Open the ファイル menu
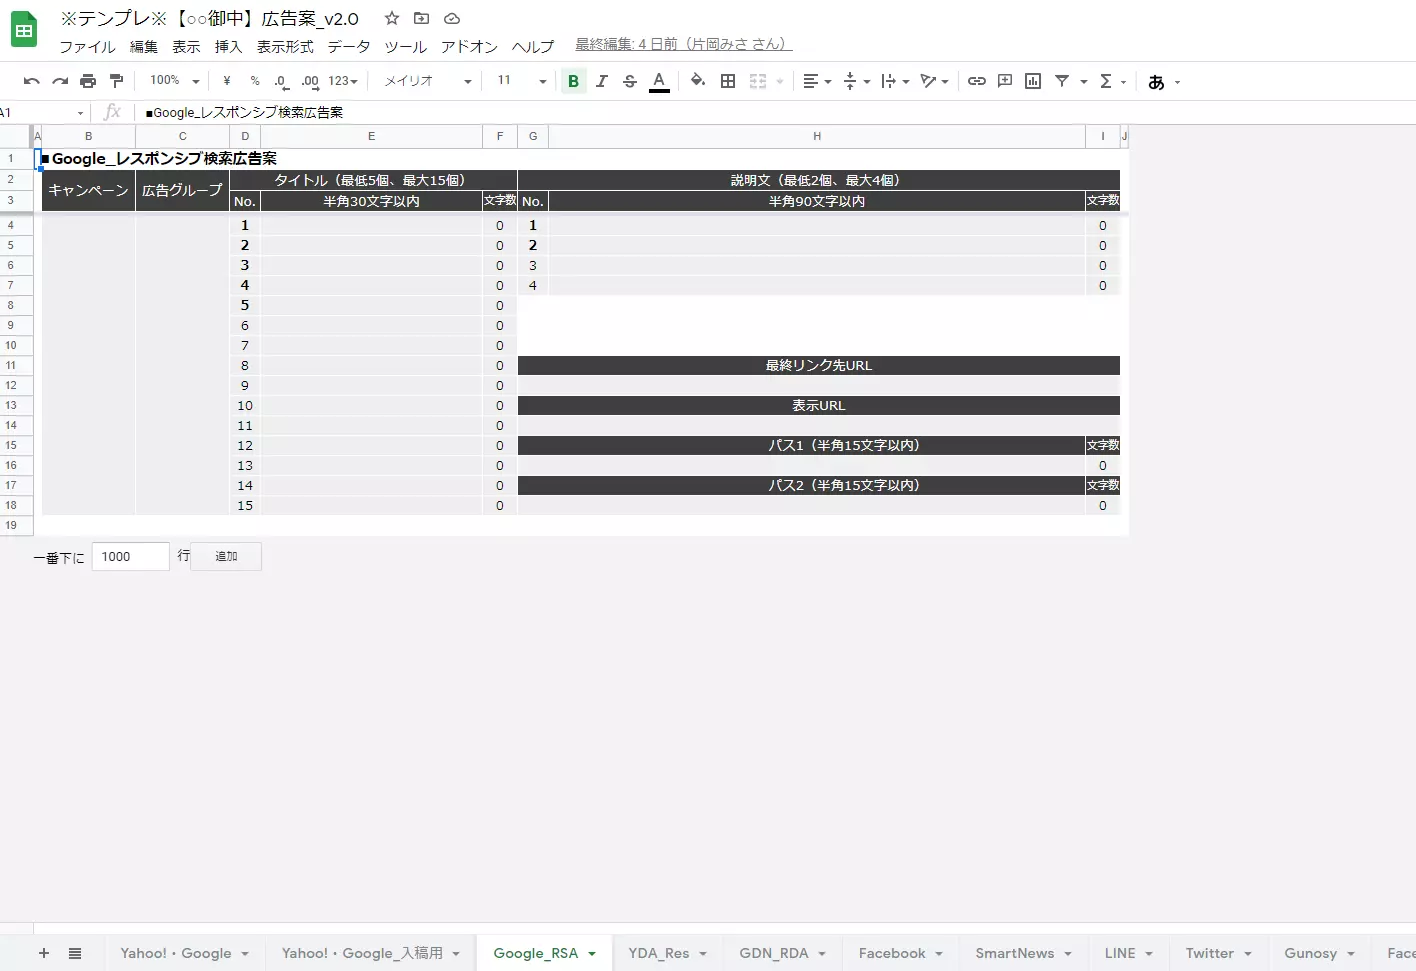This screenshot has width=1416, height=971. 87,46
